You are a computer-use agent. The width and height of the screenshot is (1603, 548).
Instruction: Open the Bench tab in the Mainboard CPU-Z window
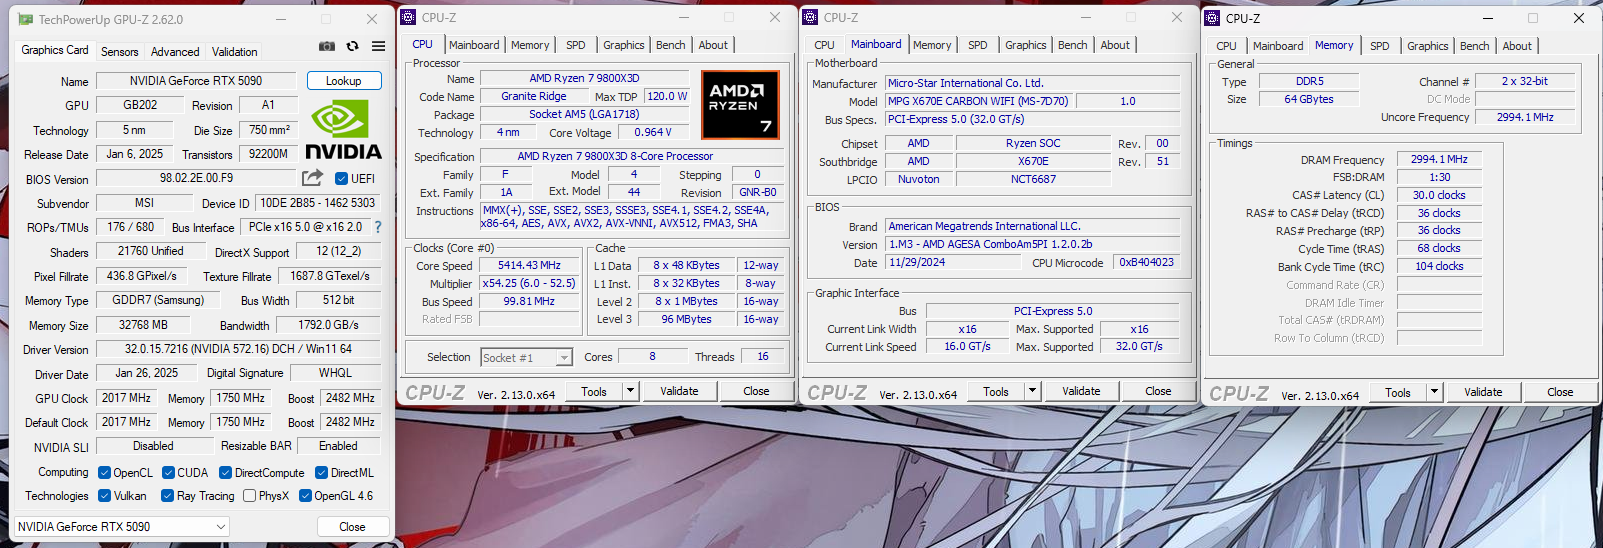point(1072,45)
